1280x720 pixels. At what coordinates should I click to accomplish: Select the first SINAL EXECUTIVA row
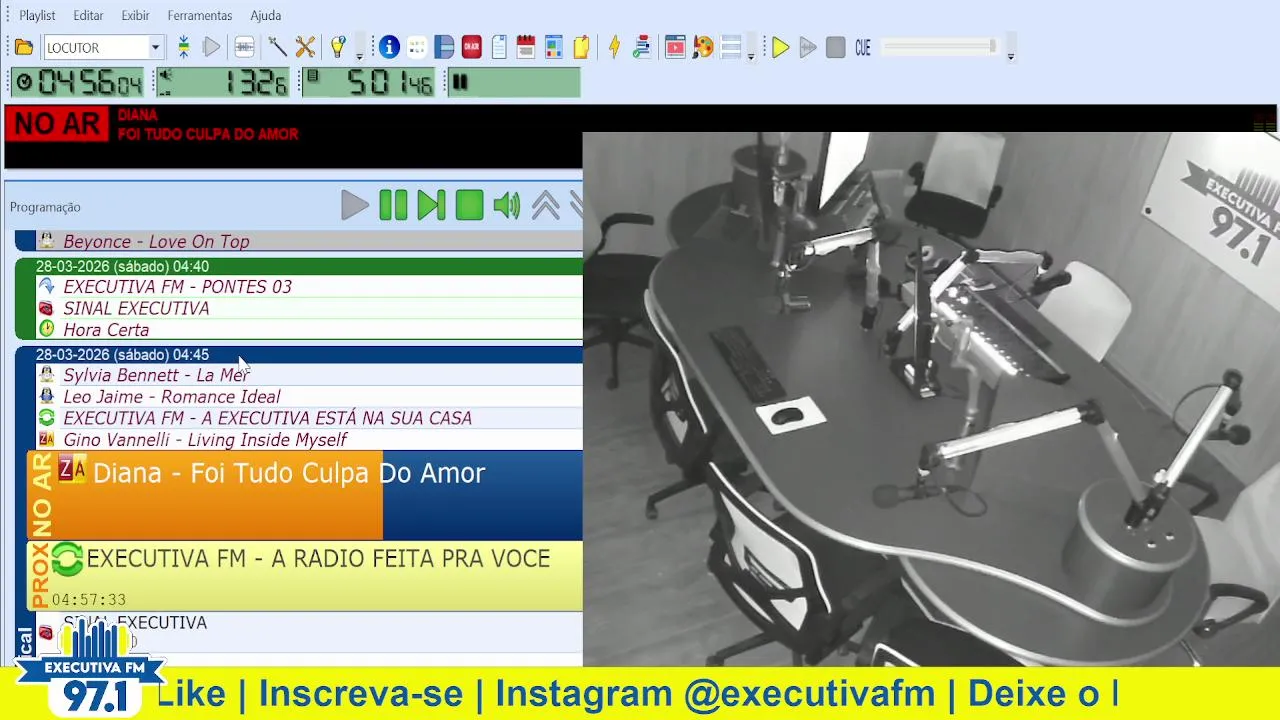click(308, 308)
